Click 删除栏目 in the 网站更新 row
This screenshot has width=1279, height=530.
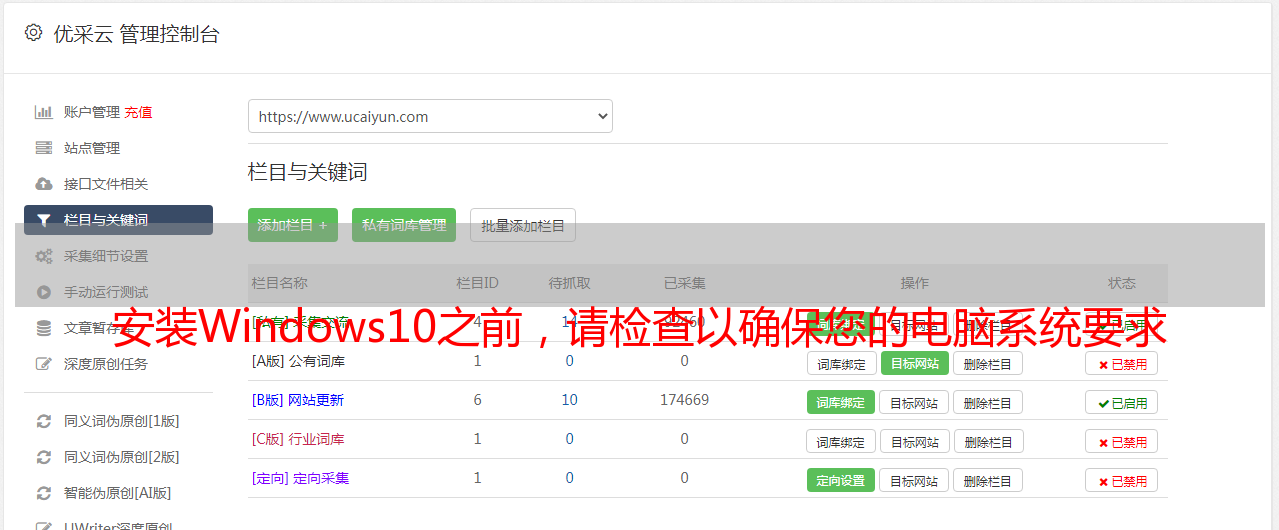point(988,402)
